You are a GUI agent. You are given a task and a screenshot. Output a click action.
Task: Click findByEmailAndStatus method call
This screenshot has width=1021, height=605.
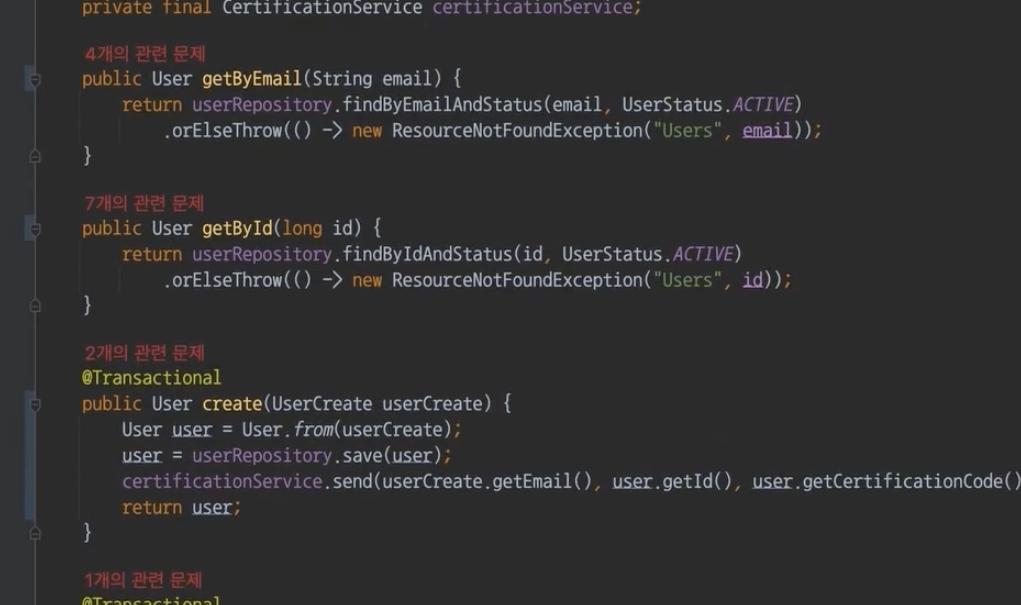442,105
